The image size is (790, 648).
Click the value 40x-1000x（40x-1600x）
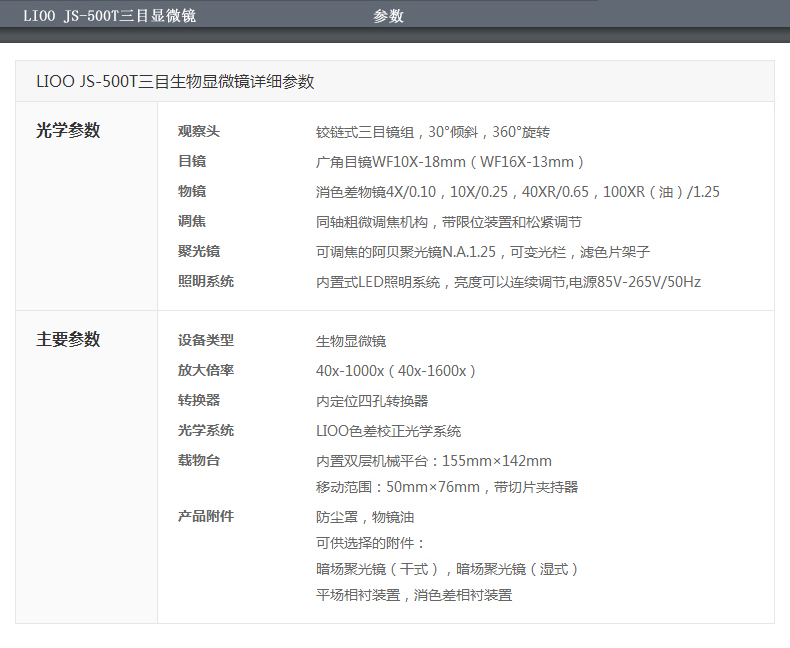click(x=396, y=371)
